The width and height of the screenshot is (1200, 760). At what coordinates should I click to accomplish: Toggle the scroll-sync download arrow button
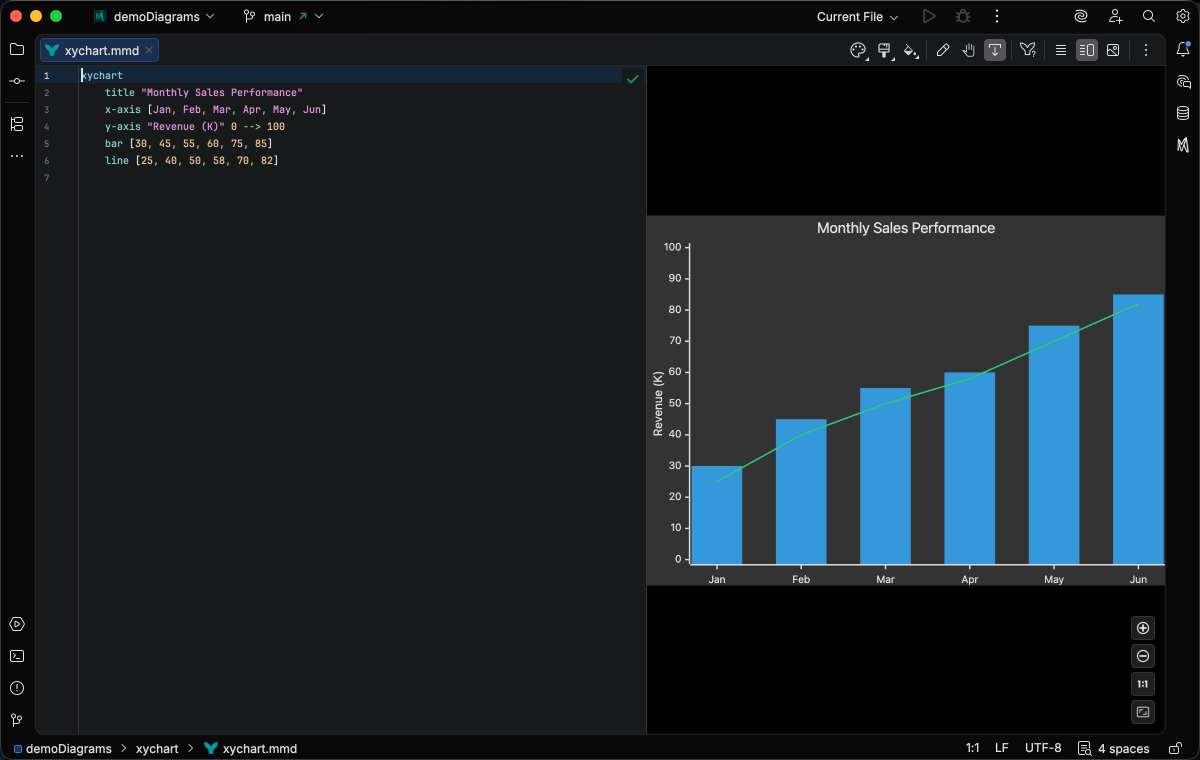coord(995,50)
